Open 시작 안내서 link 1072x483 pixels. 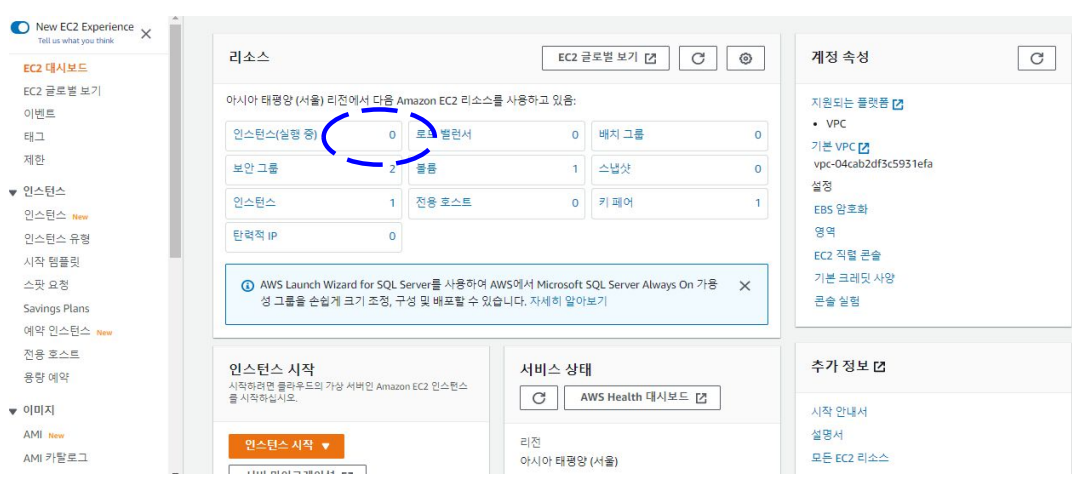pos(839,412)
